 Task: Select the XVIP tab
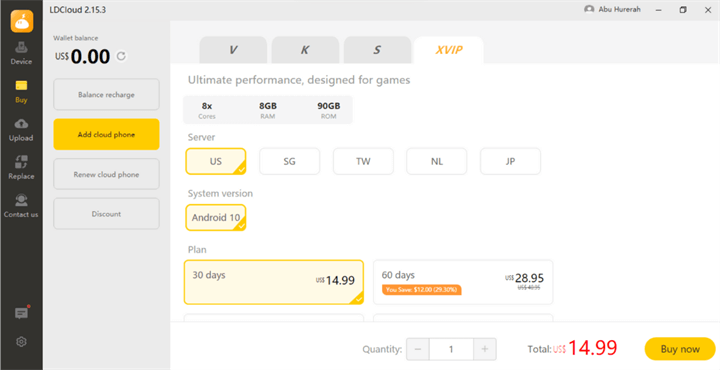coord(449,50)
